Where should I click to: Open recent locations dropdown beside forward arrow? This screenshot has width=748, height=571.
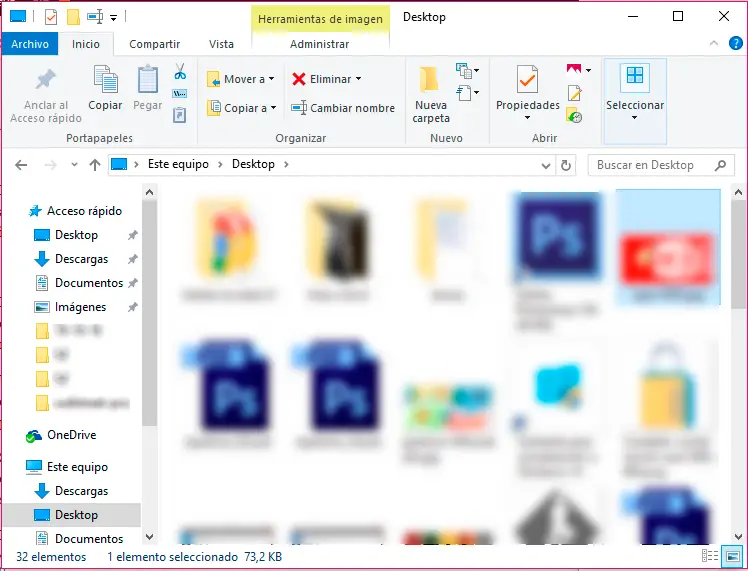tap(74, 165)
